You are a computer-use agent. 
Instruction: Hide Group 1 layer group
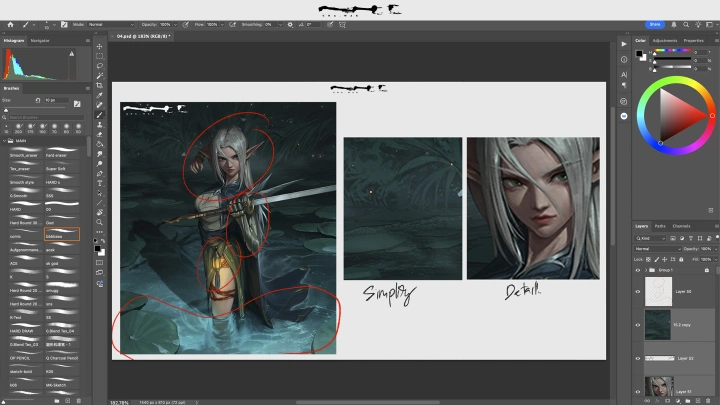pos(637,270)
